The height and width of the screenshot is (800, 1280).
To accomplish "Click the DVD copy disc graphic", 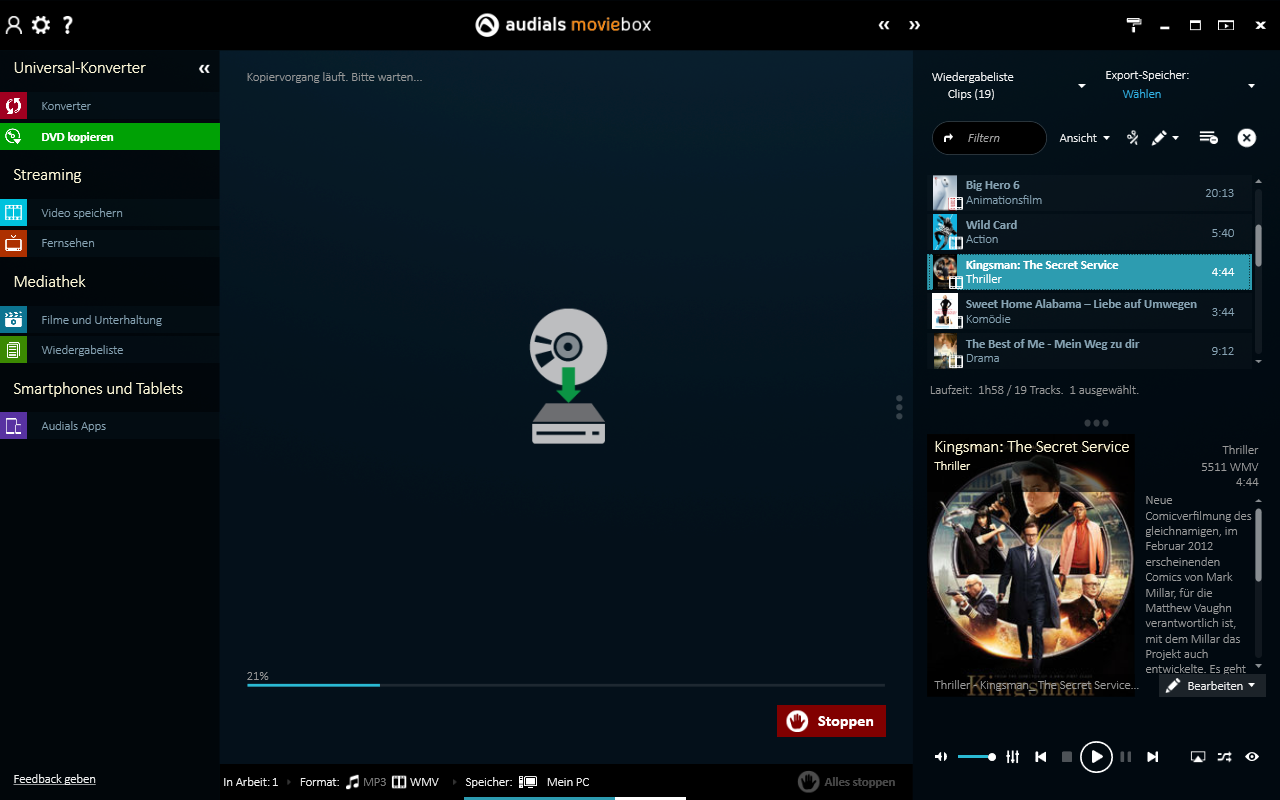I will click(568, 376).
